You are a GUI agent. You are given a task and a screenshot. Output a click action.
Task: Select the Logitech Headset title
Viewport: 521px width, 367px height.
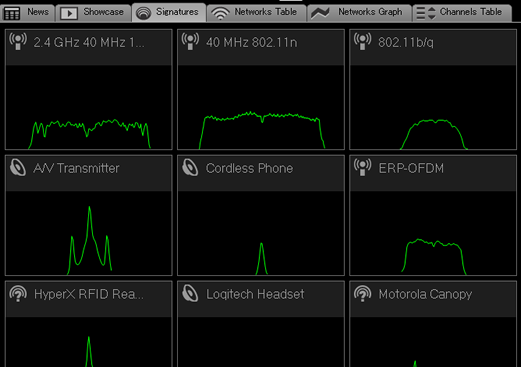pyautogui.click(x=255, y=294)
